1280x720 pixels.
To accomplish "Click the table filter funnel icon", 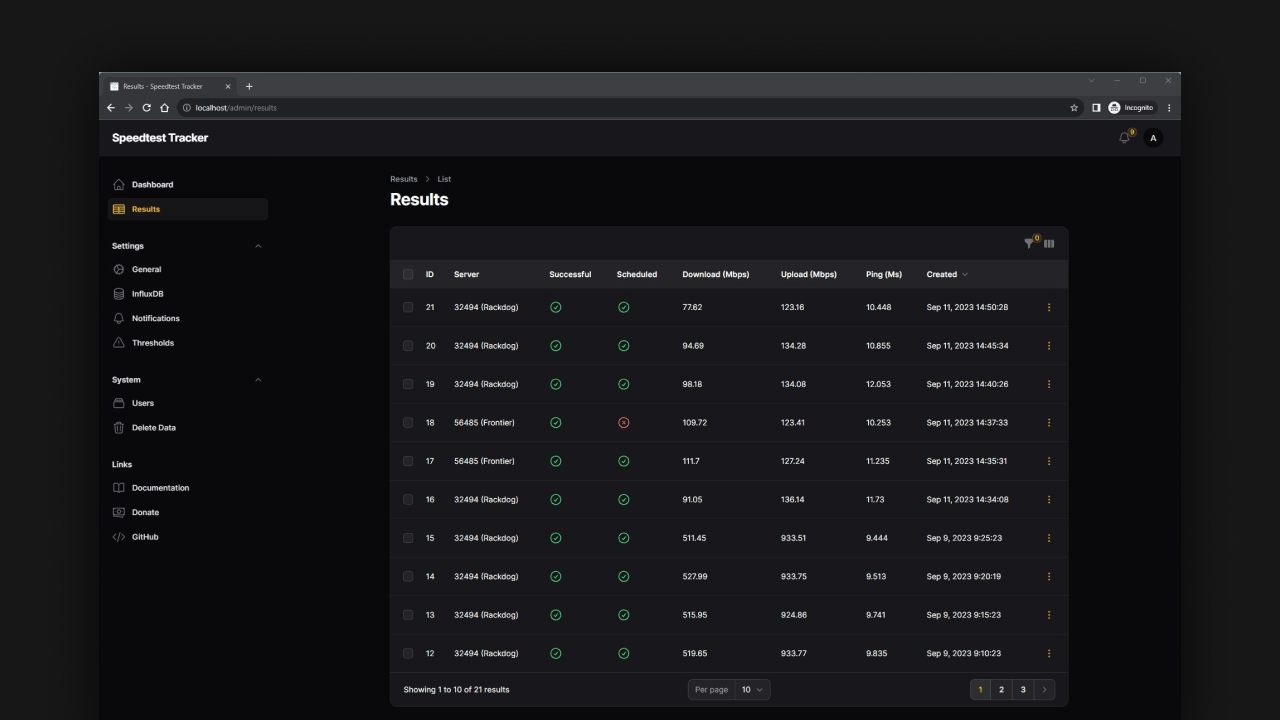I will point(1029,243).
